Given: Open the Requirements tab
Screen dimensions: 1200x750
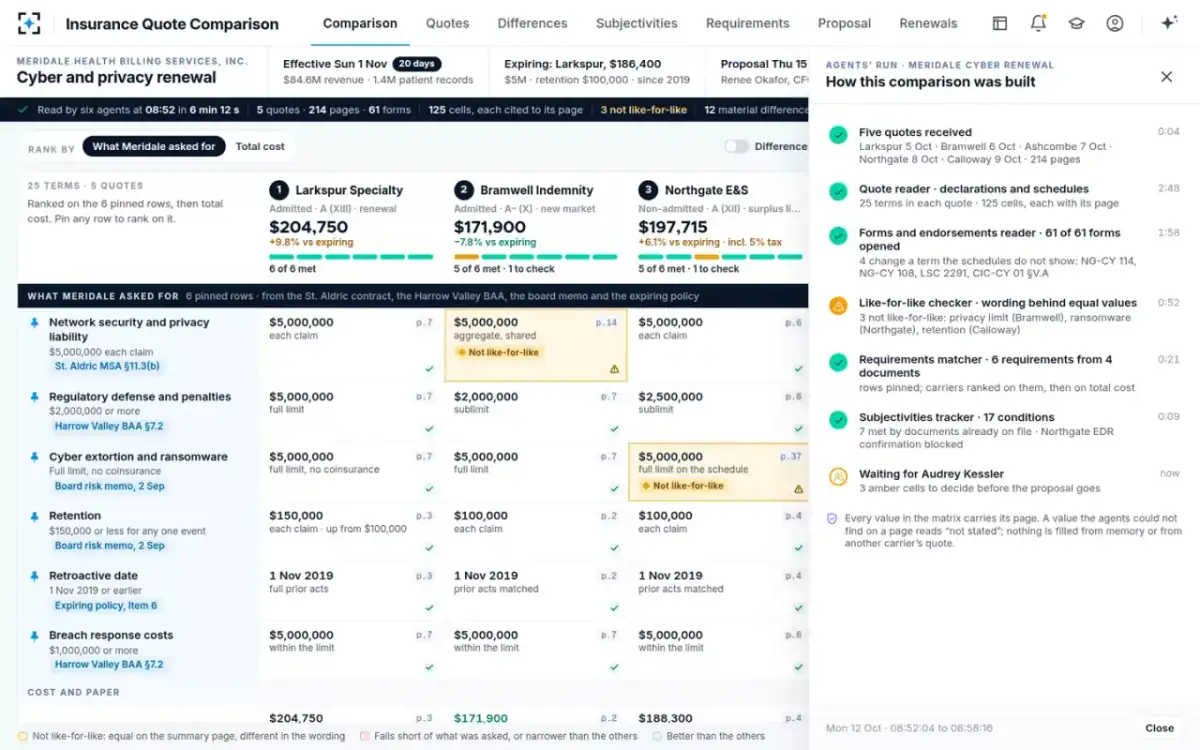Looking at the screenshot, I should pos(747,23).
